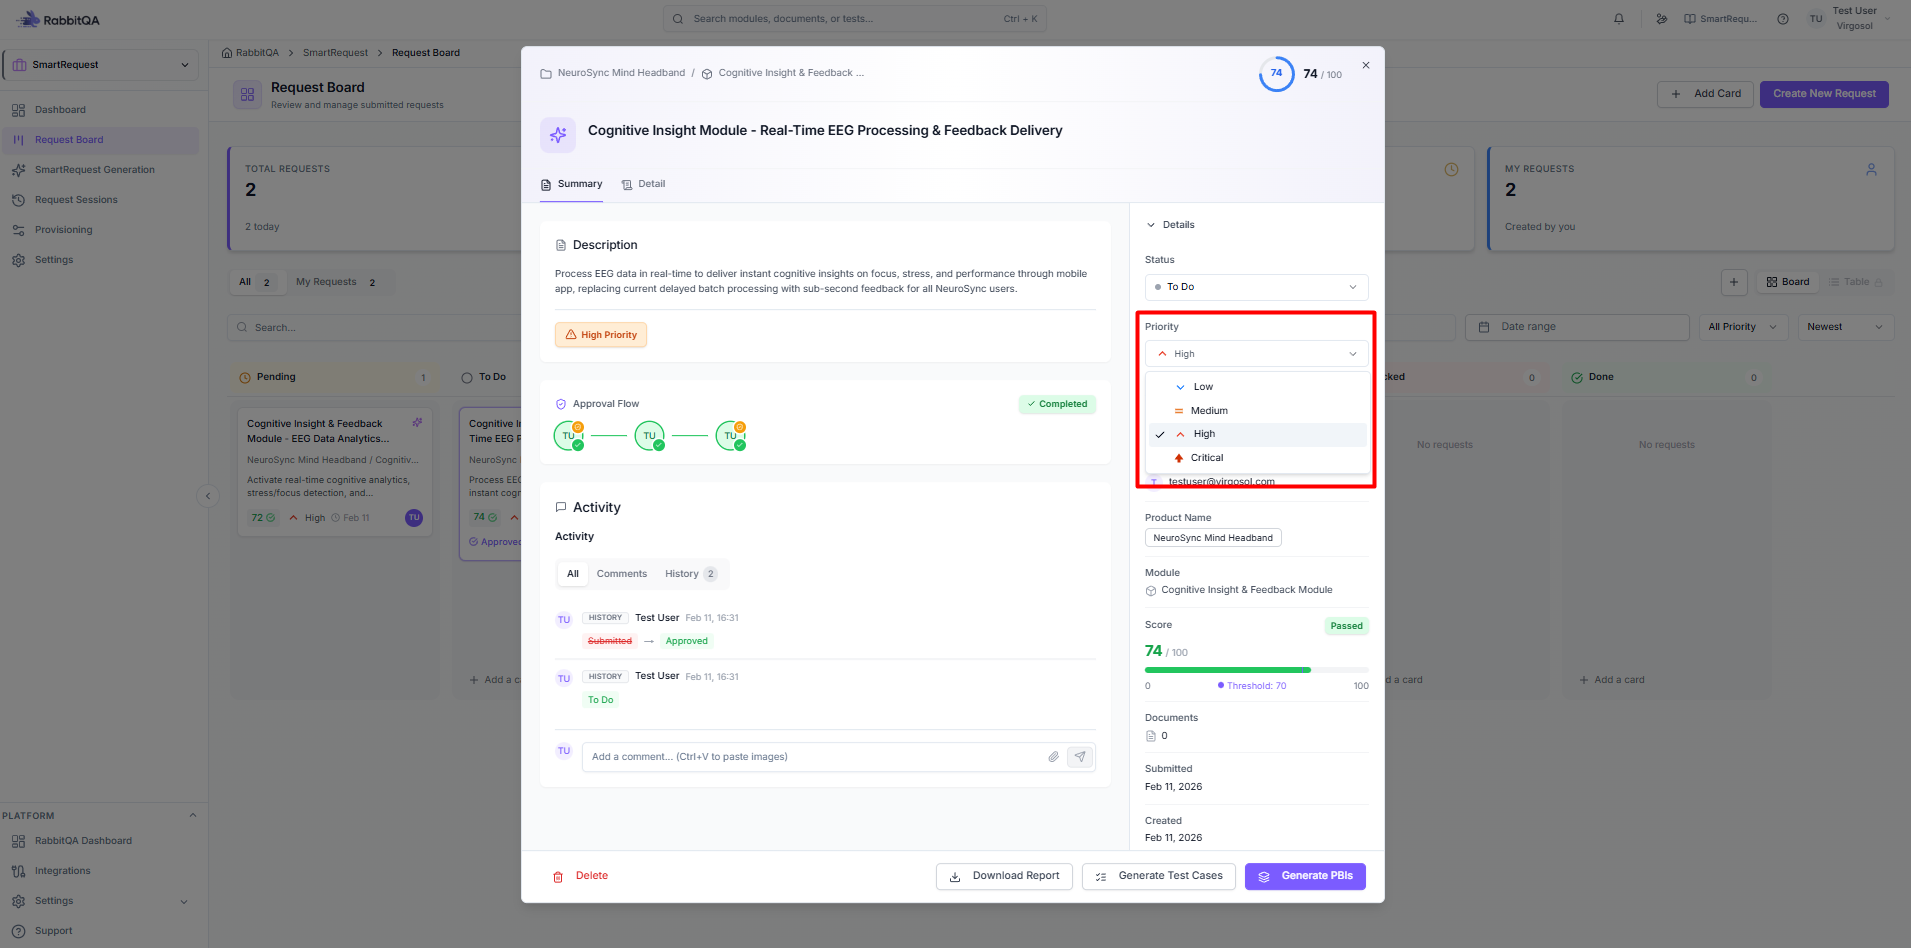Click Add a card in Done column
This screenshot has height=948, width=1911.
pyautogui.click(x=1611, y=680)
